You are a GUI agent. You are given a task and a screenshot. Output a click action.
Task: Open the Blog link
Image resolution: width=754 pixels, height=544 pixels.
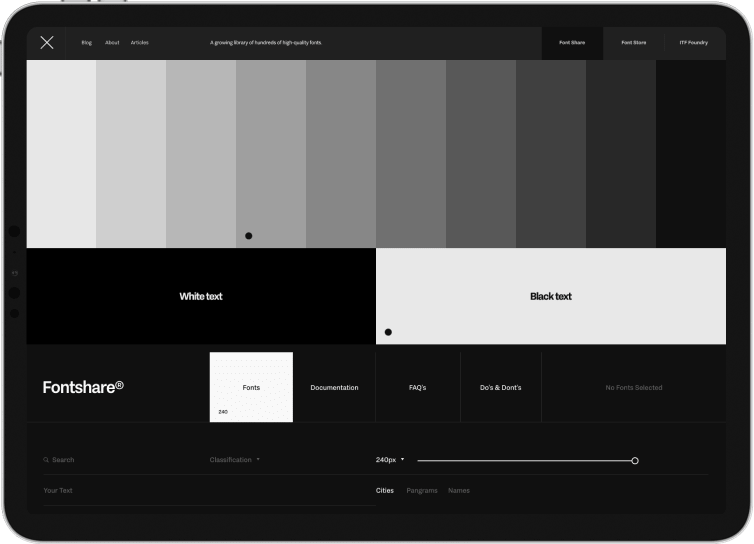pyautogui.click(x=86, y=43)
